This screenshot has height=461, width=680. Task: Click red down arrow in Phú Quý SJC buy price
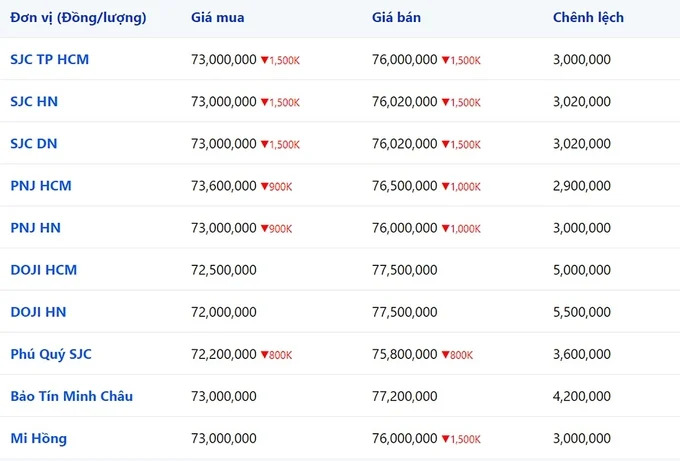click(265, 354)
